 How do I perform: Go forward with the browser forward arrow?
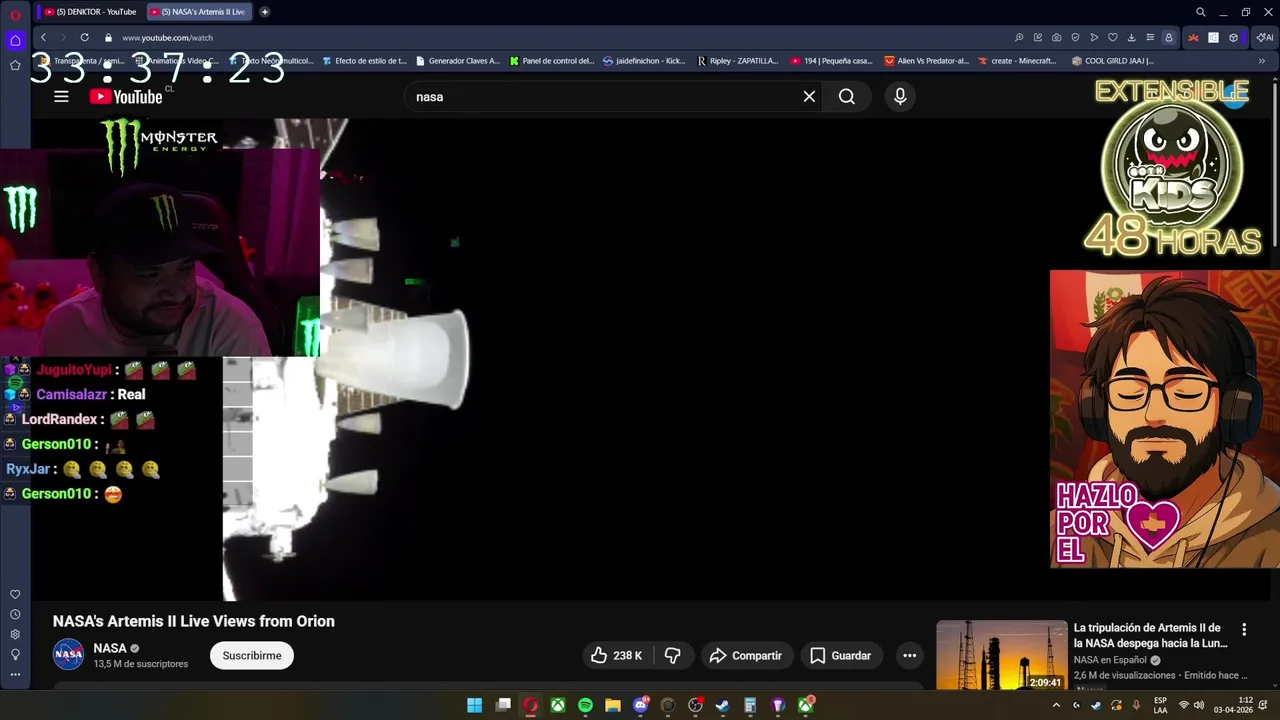(x=63, y=37)
